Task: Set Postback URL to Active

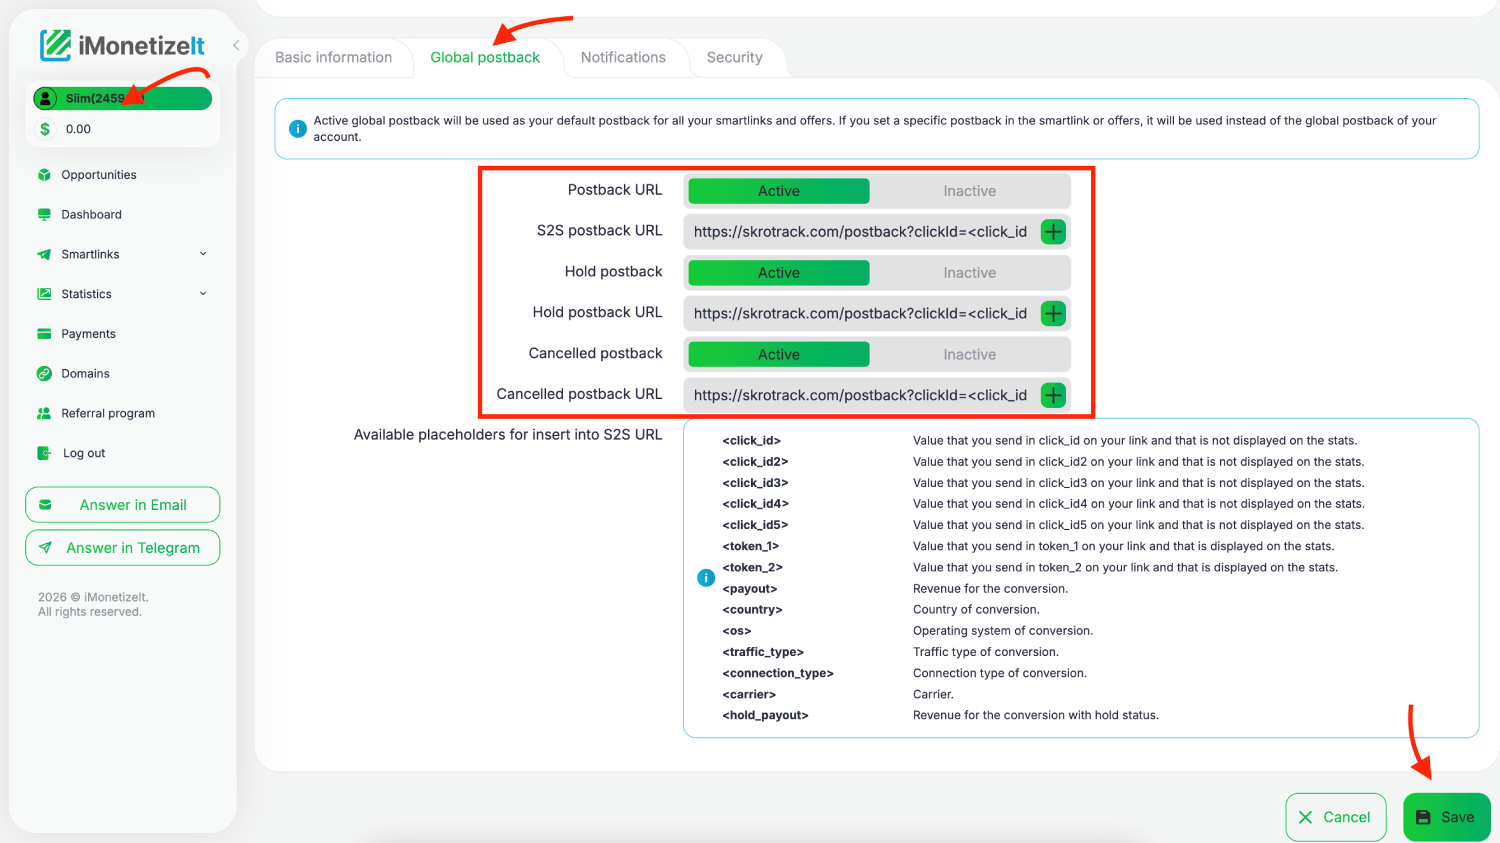Action: [x=779, y=191]
